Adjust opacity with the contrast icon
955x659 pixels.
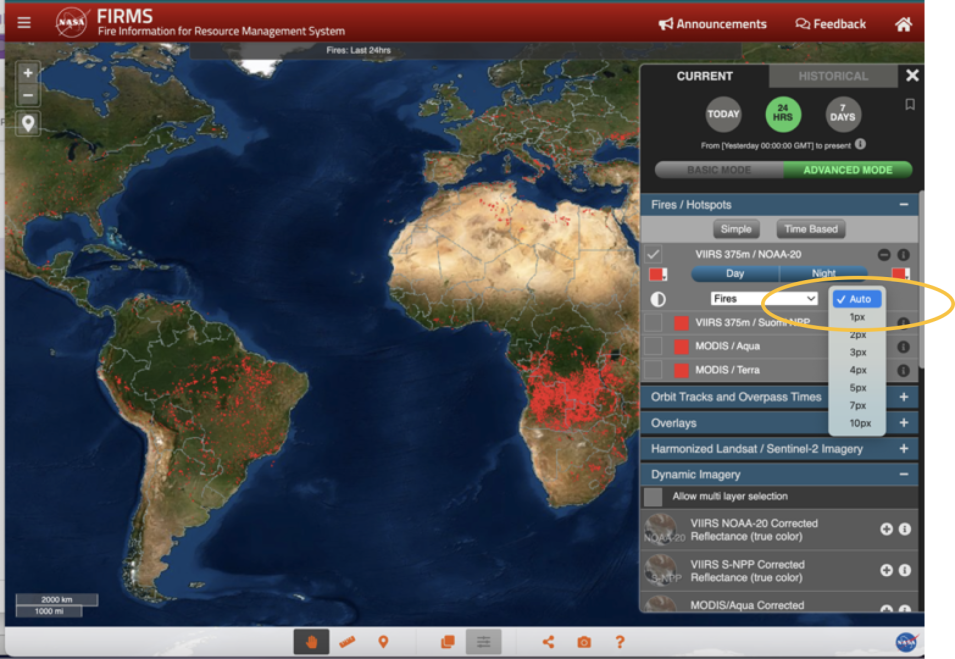tap(658, 299)
